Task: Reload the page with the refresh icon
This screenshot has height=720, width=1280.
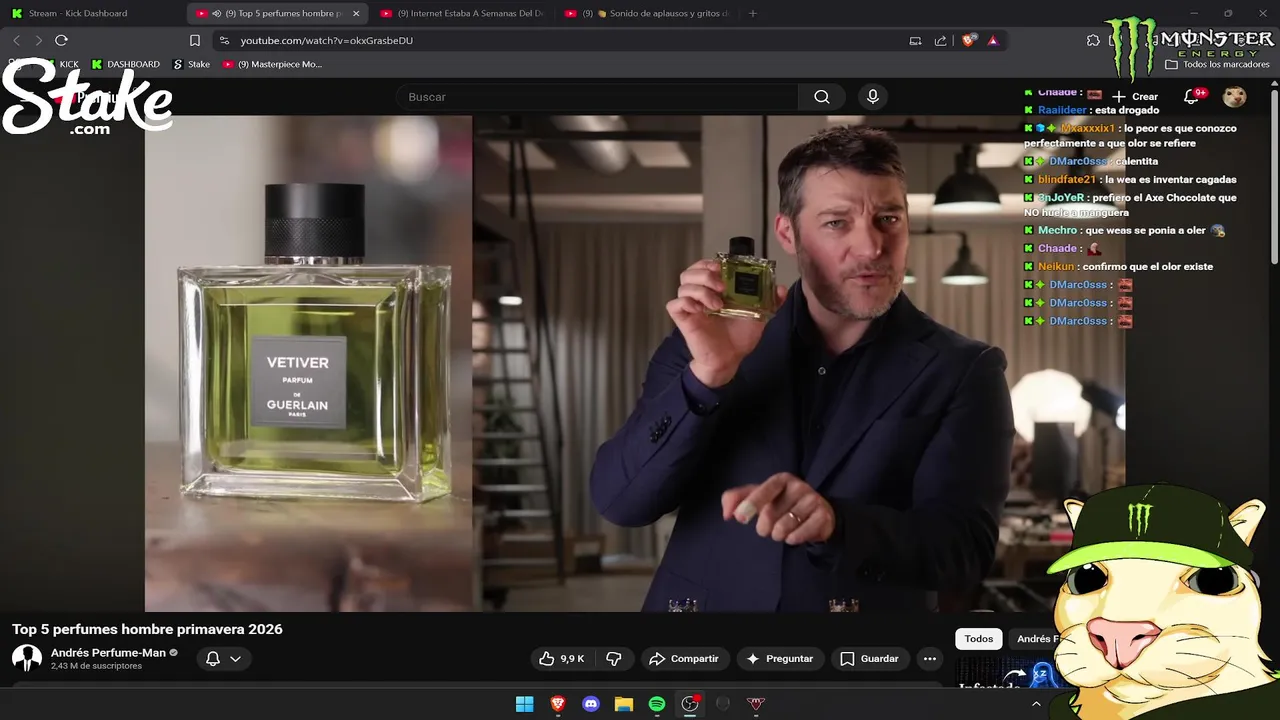Action: (x=61, y=40)
